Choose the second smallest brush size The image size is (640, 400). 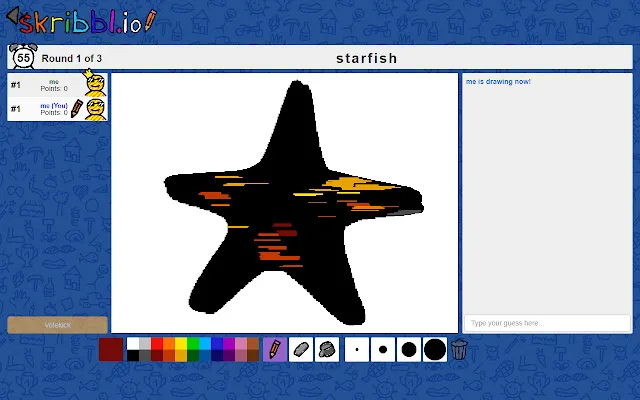(382, 349)
